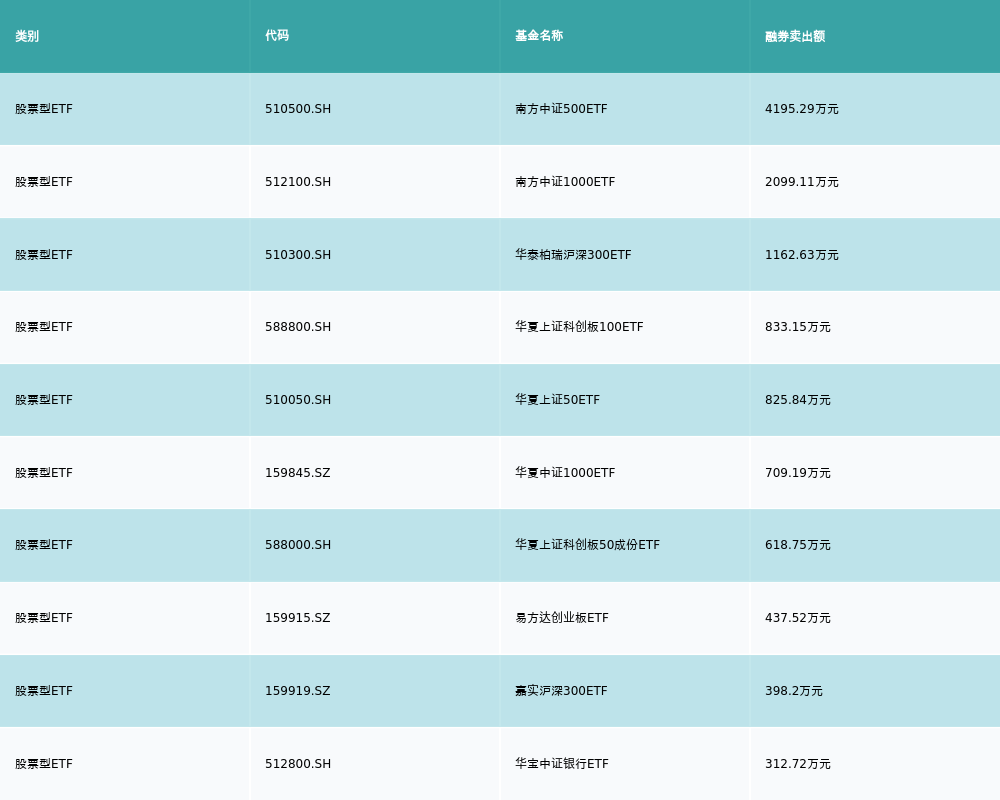1000x800 pixels.
Task: Select value 312.72万元
Action: (798, 764)
